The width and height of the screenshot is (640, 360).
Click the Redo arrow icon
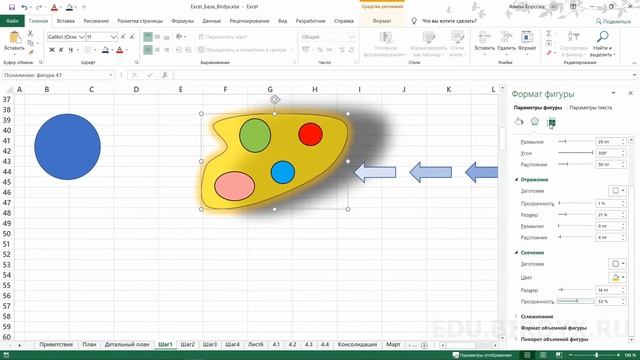pyautogui.click(x=39, y=7)
